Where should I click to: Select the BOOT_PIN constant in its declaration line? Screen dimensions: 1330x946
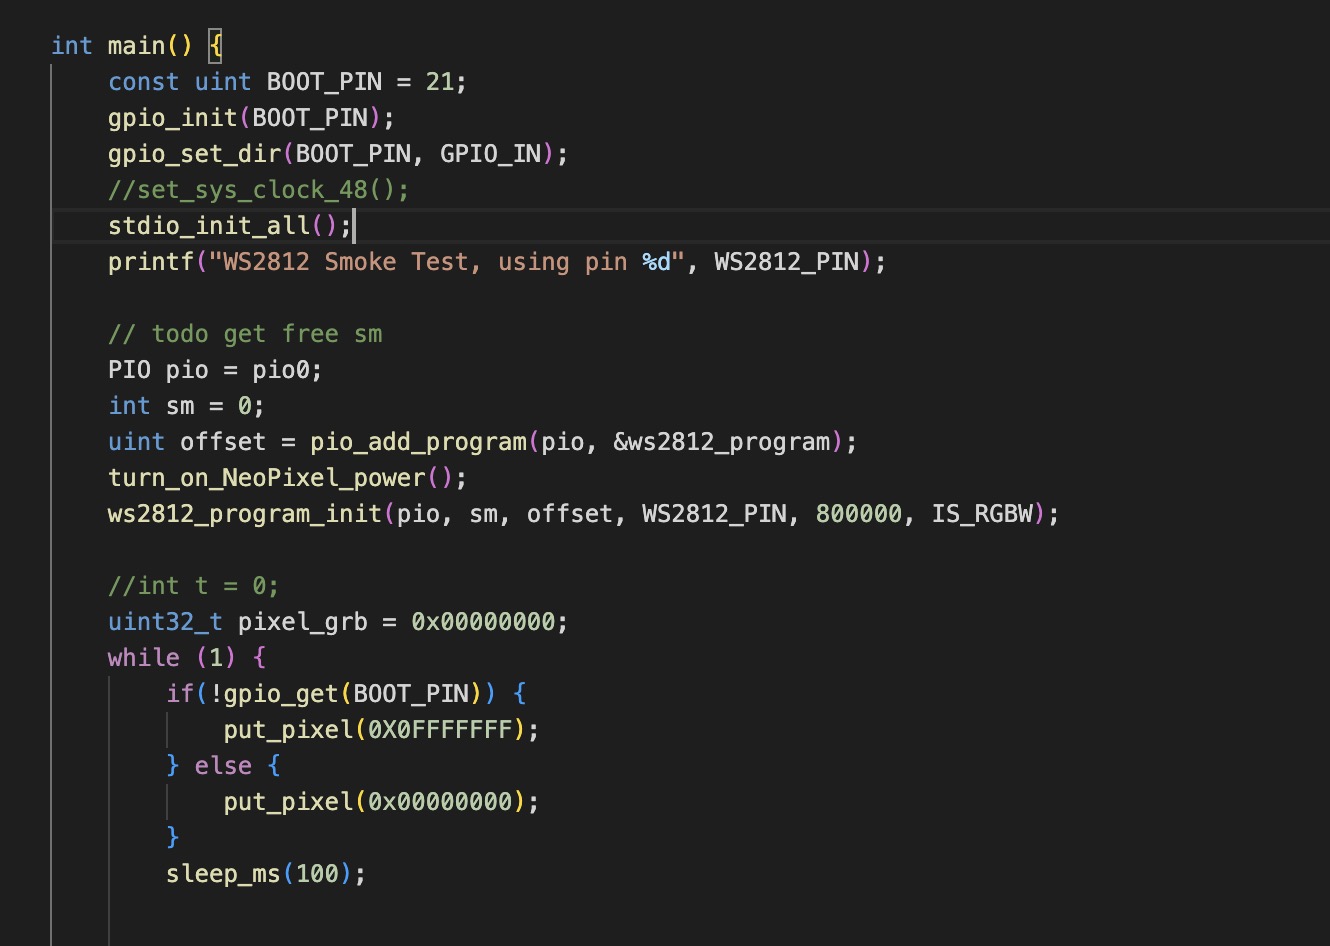tap(324, 82)
